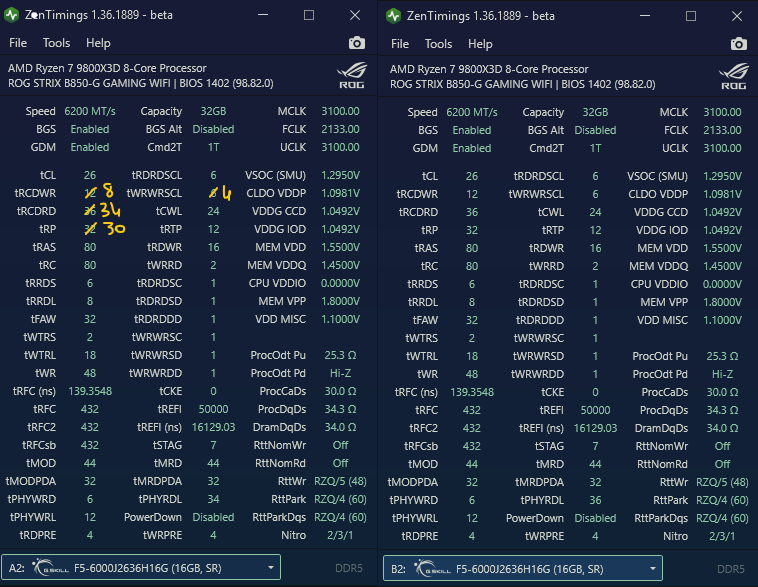Viewport: 758px width, 587px height.
Task: Close the right ZenTimings window
Action: point(737,16)
